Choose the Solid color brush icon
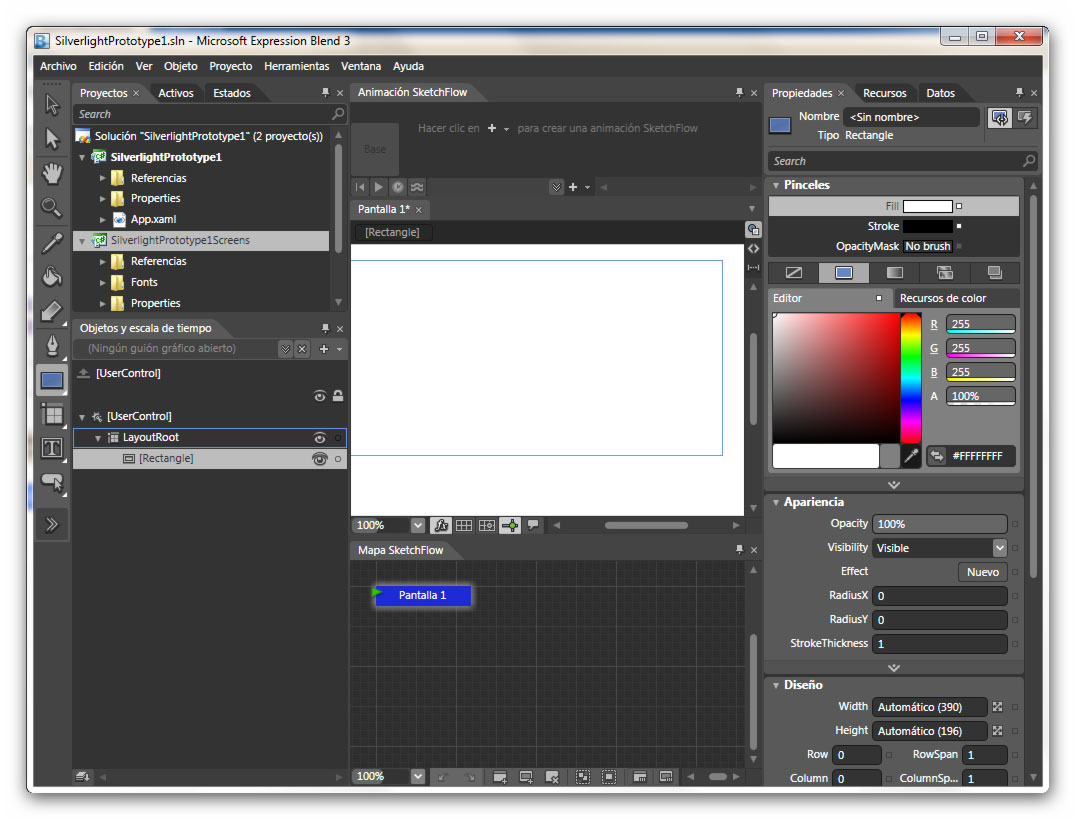 click(x=843, y=272)
